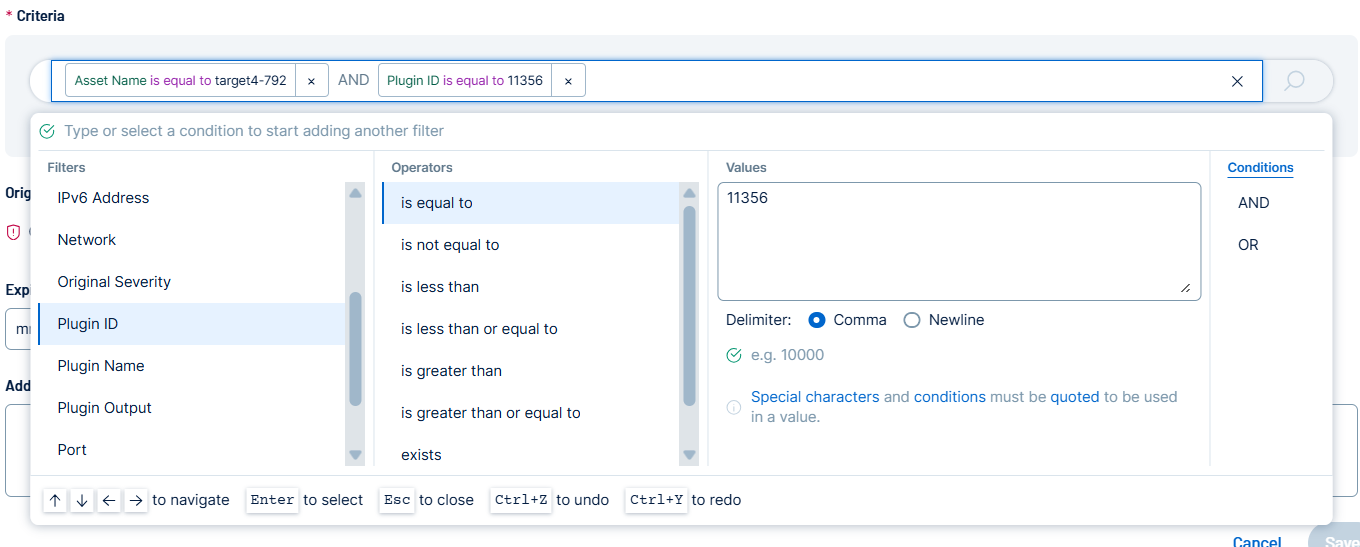
Task: Click the Values text area
Action: pyautogui.click(x=958, y=240)
